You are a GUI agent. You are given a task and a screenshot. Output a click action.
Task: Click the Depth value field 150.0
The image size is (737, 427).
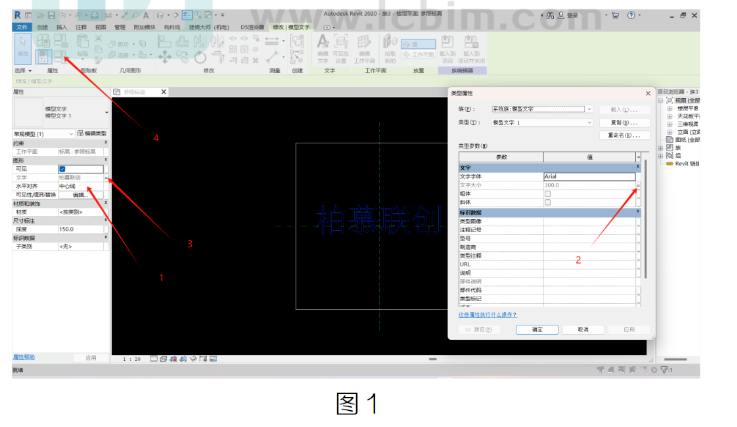(81, 229)
